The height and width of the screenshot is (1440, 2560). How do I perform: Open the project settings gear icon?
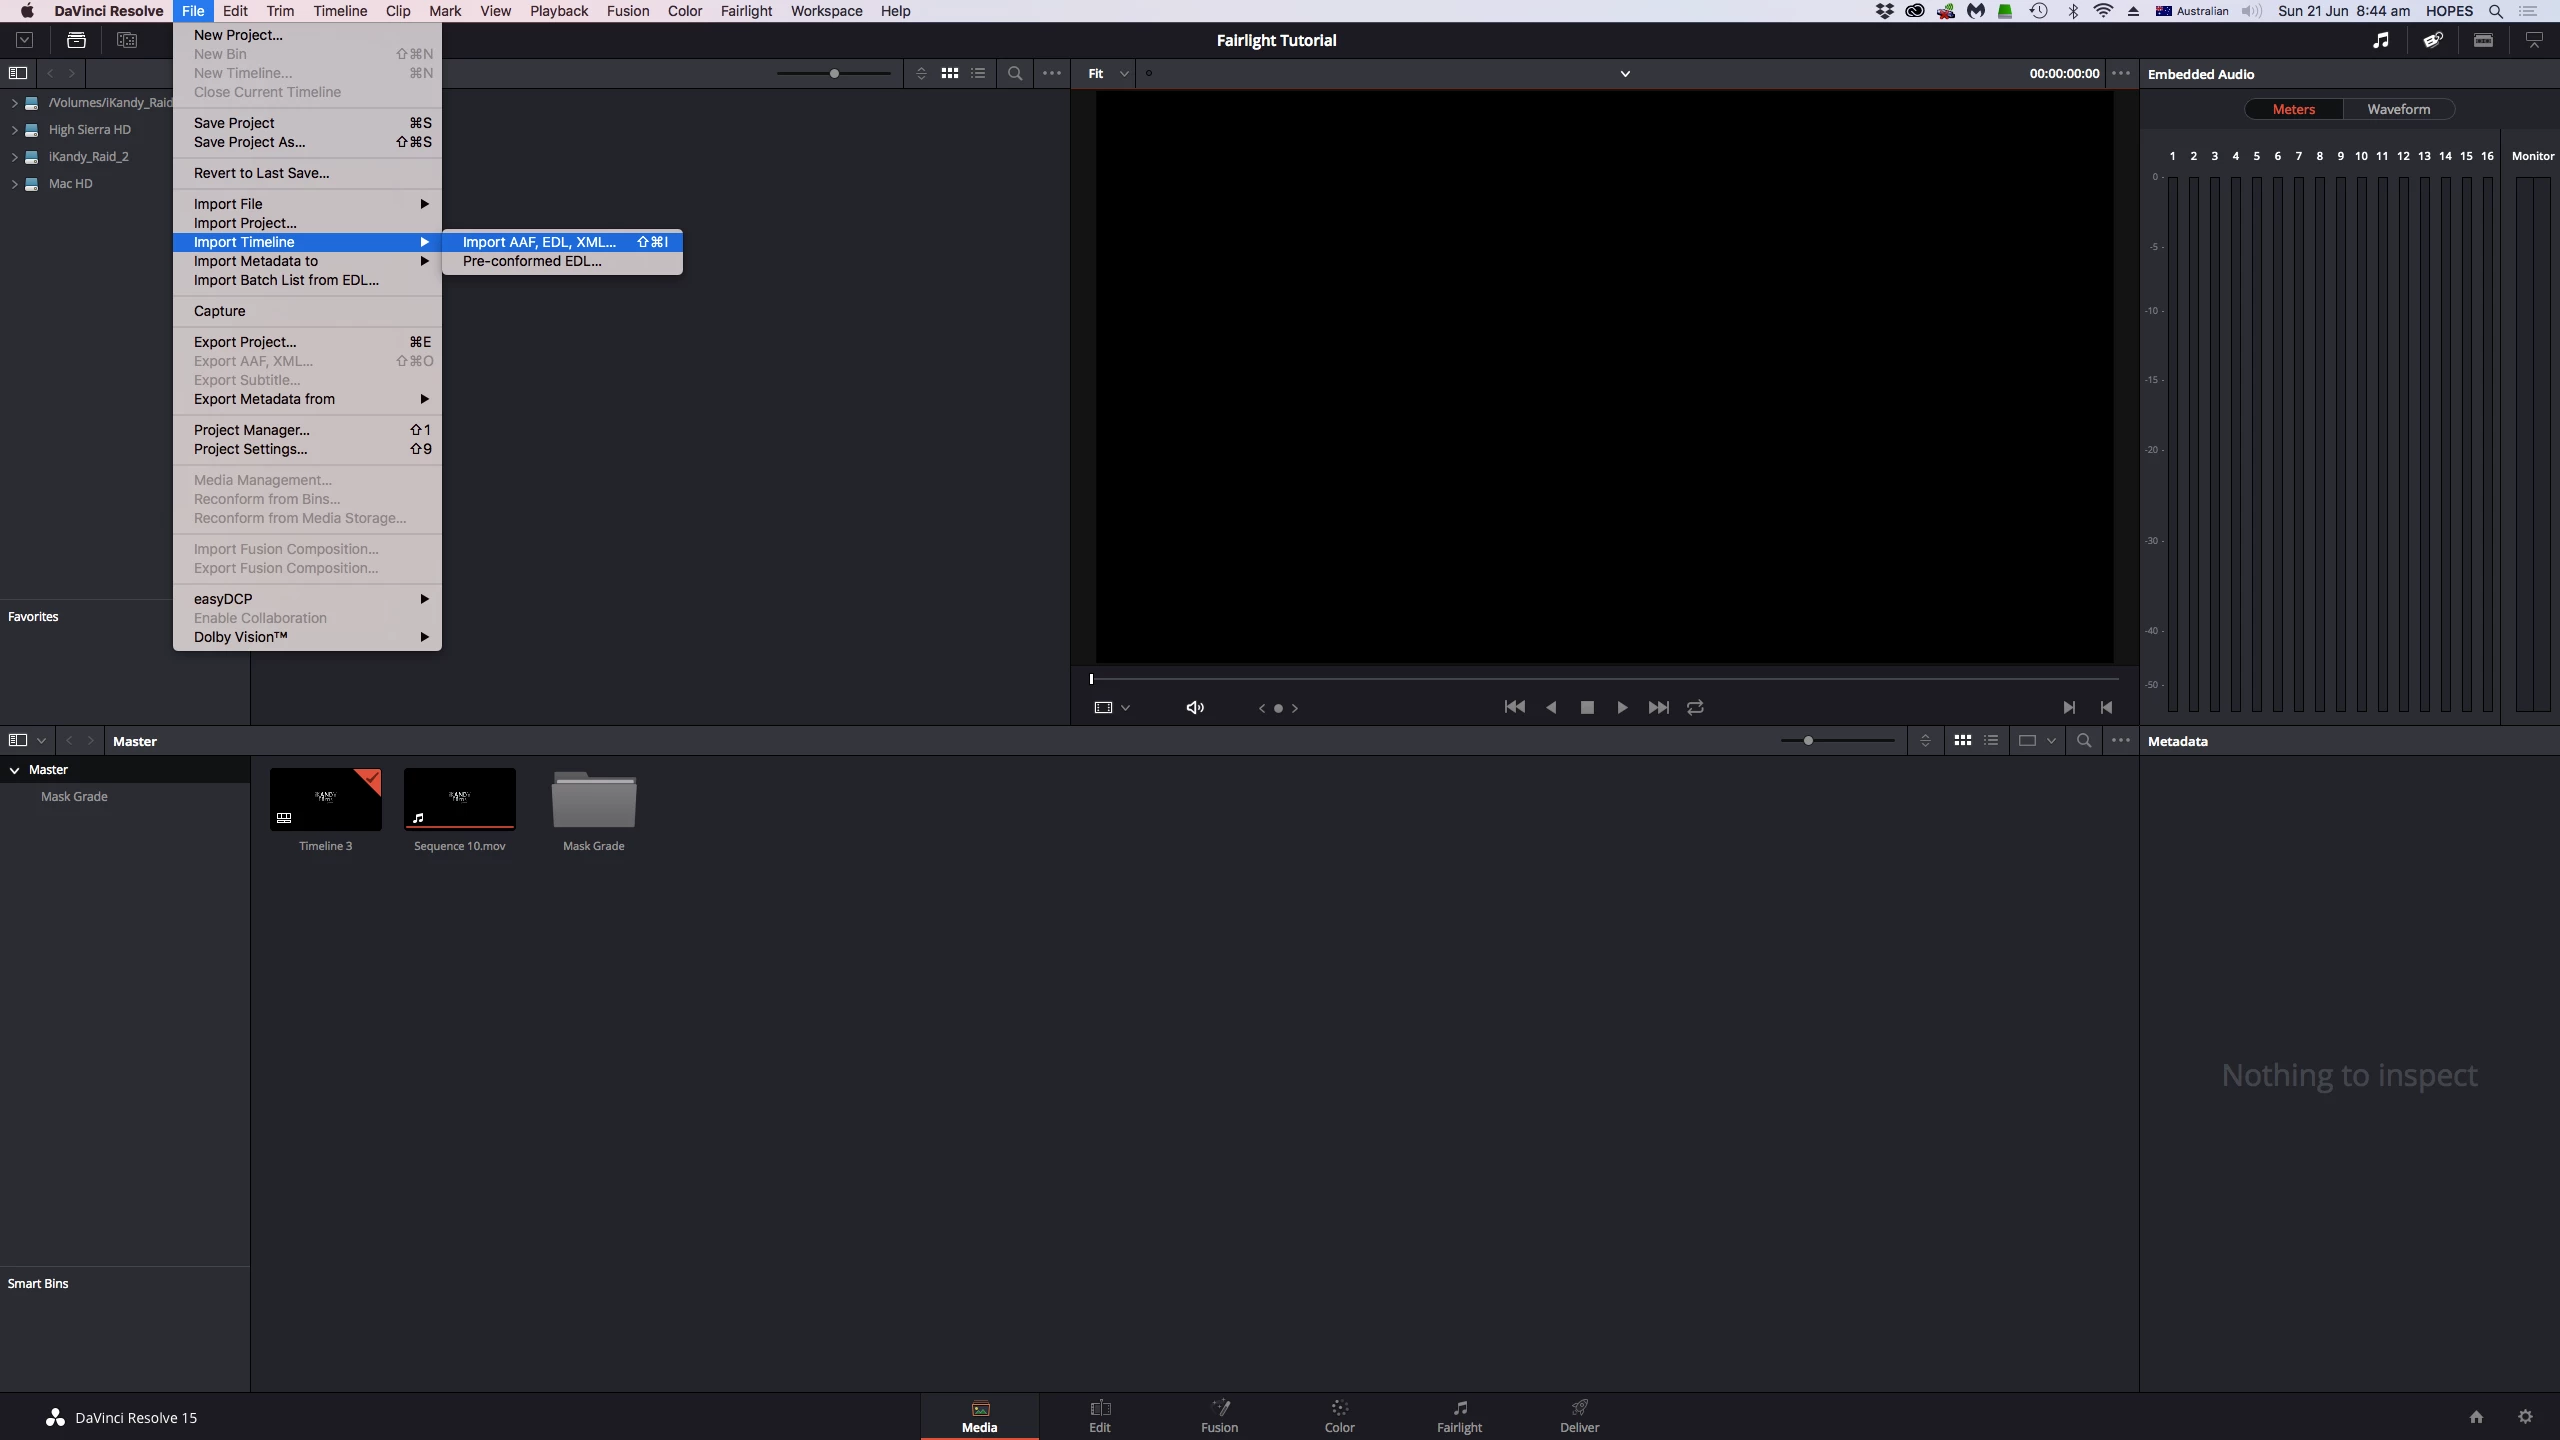click(2525, 1416)
